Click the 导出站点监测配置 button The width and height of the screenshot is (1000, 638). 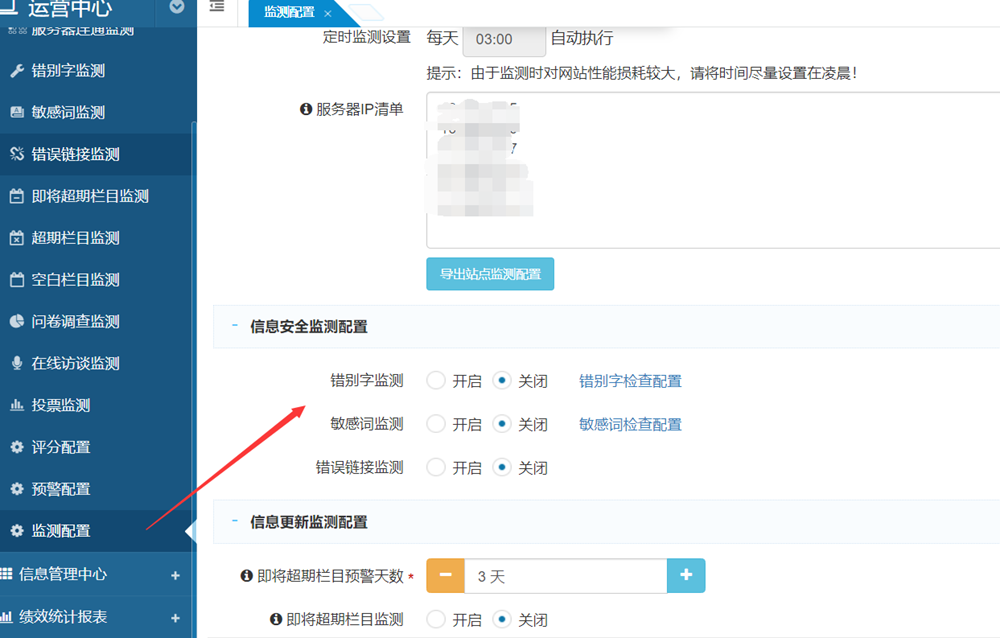point(490,274)
